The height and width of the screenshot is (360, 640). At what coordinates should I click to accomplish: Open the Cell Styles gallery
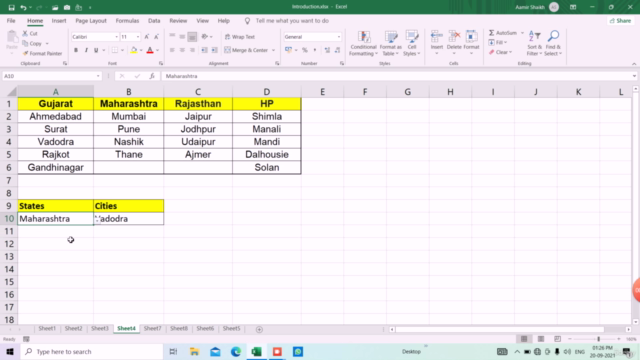(x=412, y=43)
